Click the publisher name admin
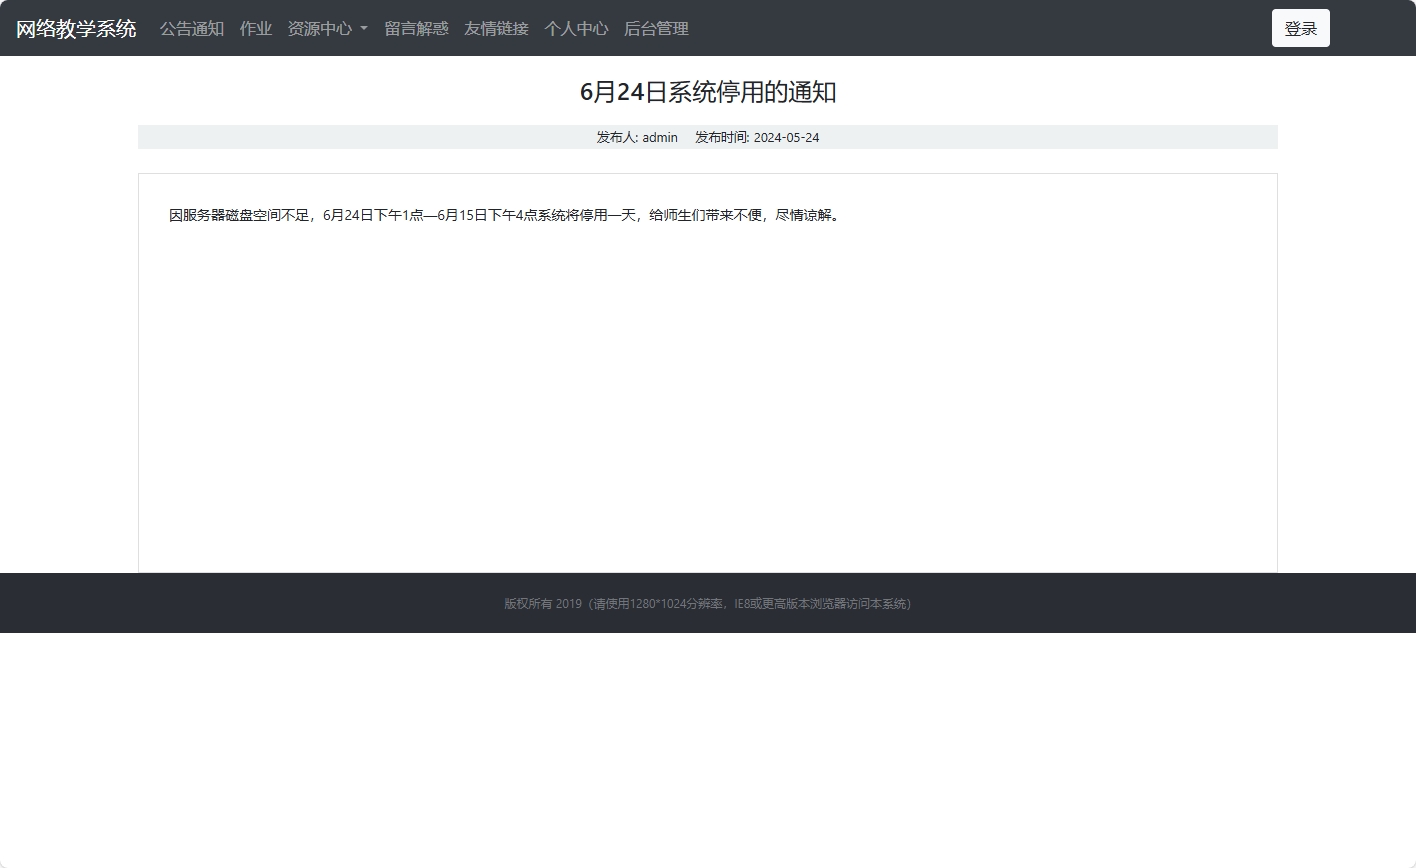This screenshot has height=868, width=1416. pos(660,137)
